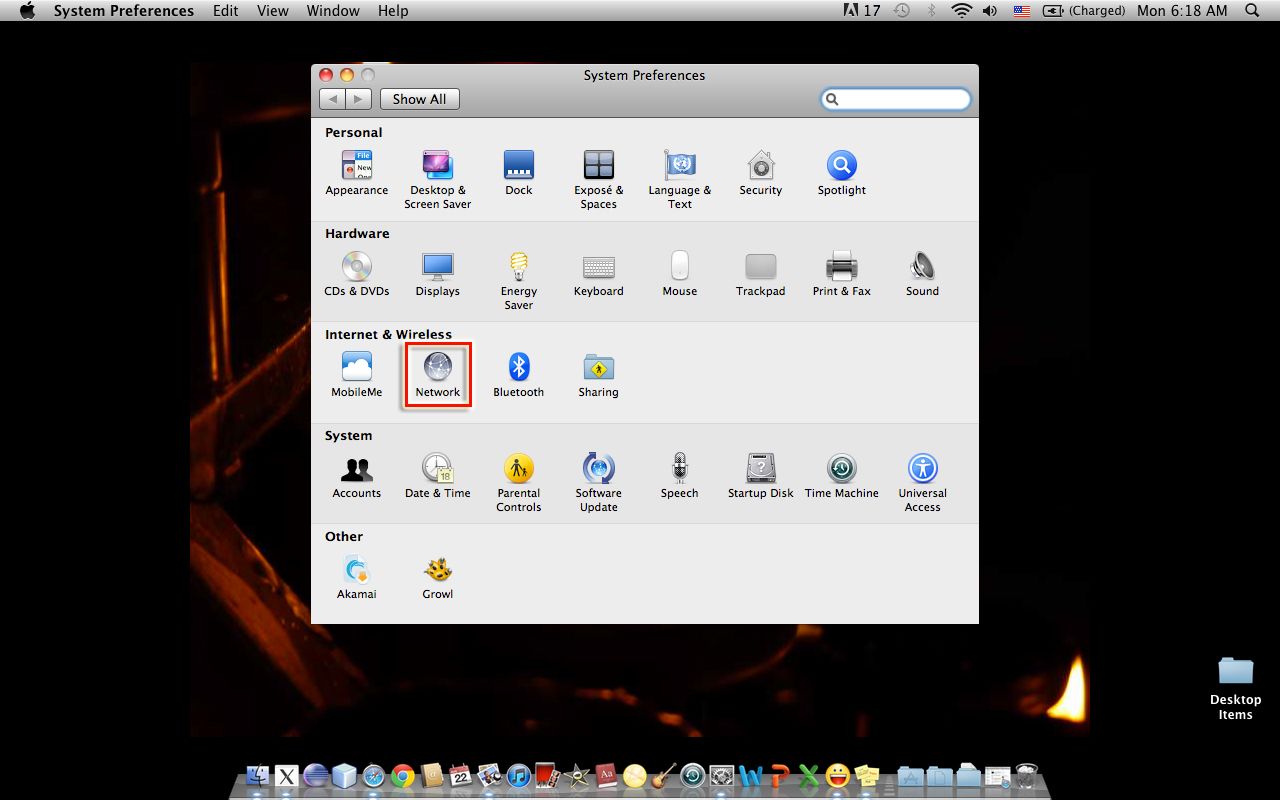
Task: Open the Parental Controls pane
Action: pos(518,467)
